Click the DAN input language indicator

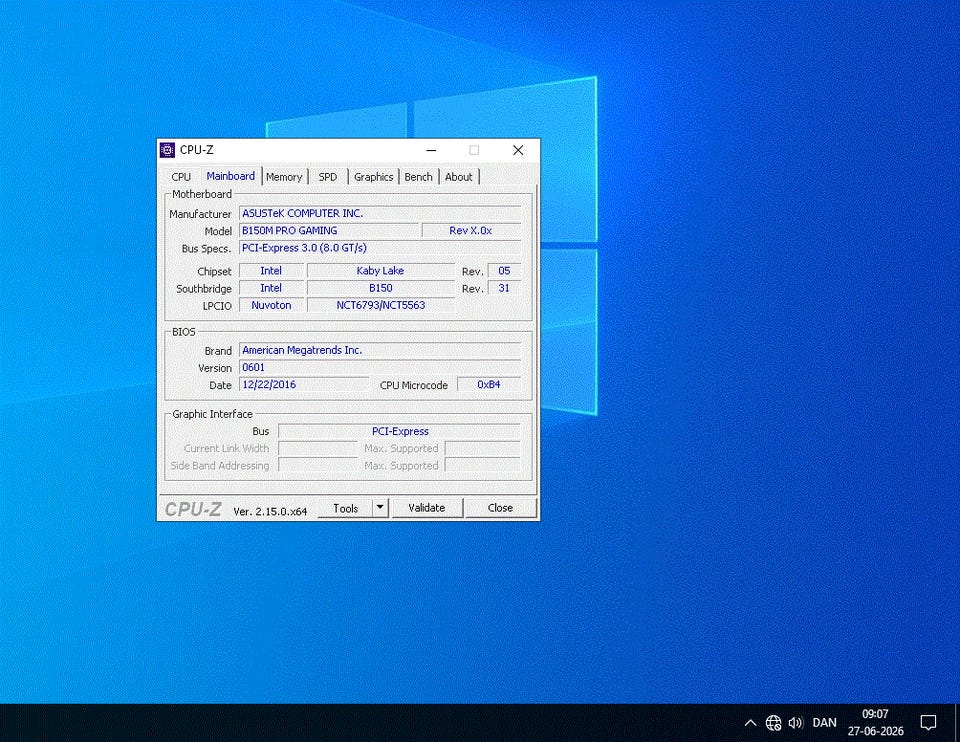click(824, 723)
